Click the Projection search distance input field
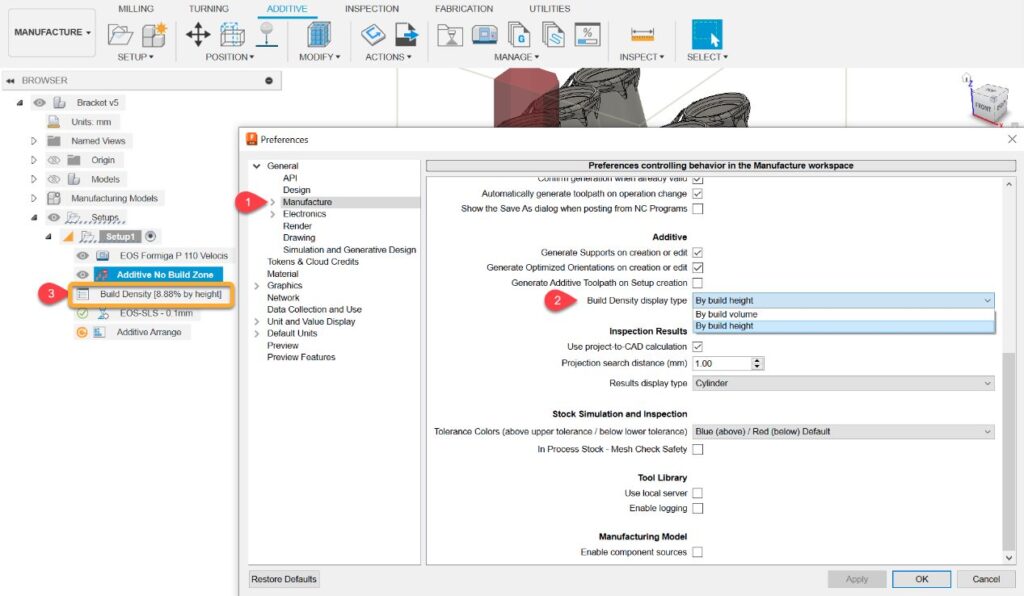Screen dimensions: 1024x596 coord(722,364)
